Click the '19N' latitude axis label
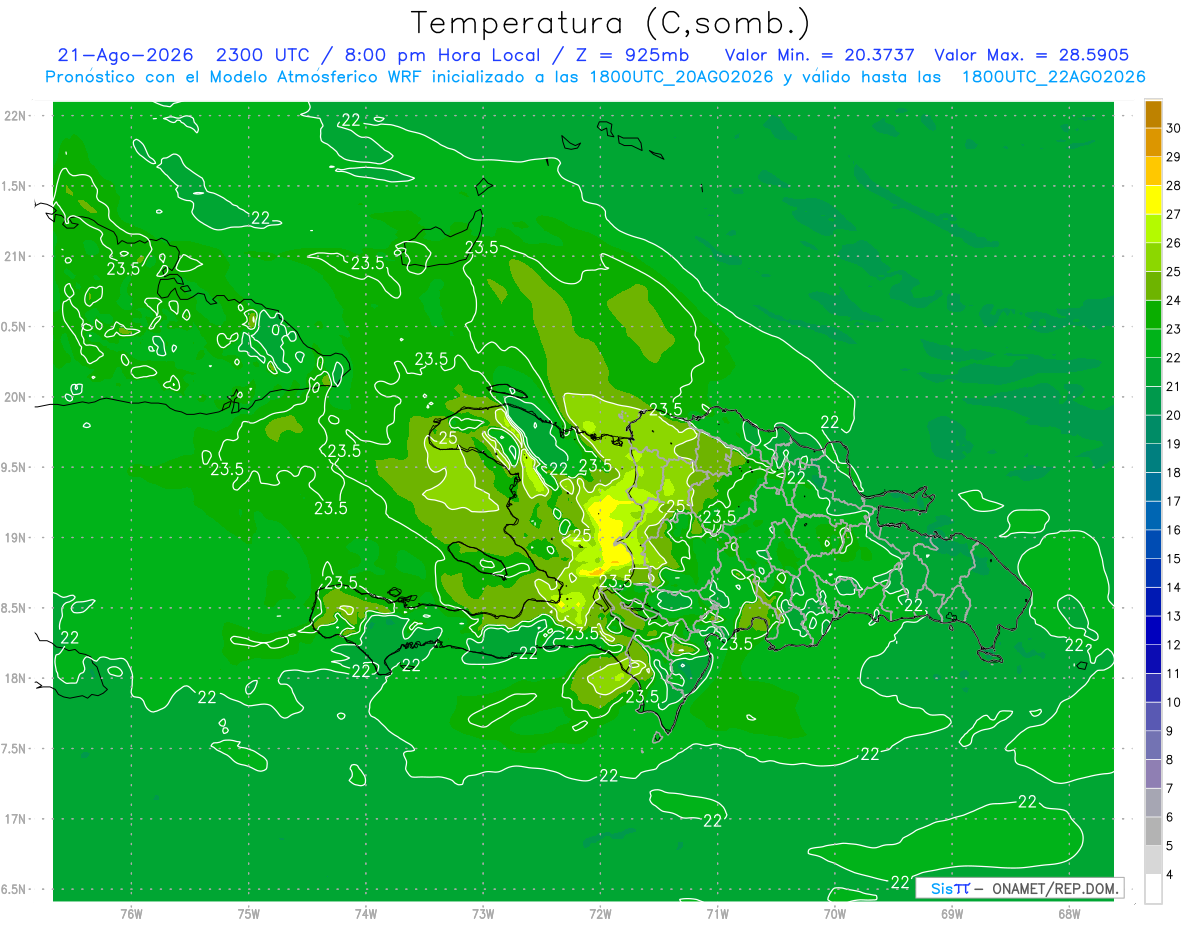Screen dimensions: 1200x927 16,537
